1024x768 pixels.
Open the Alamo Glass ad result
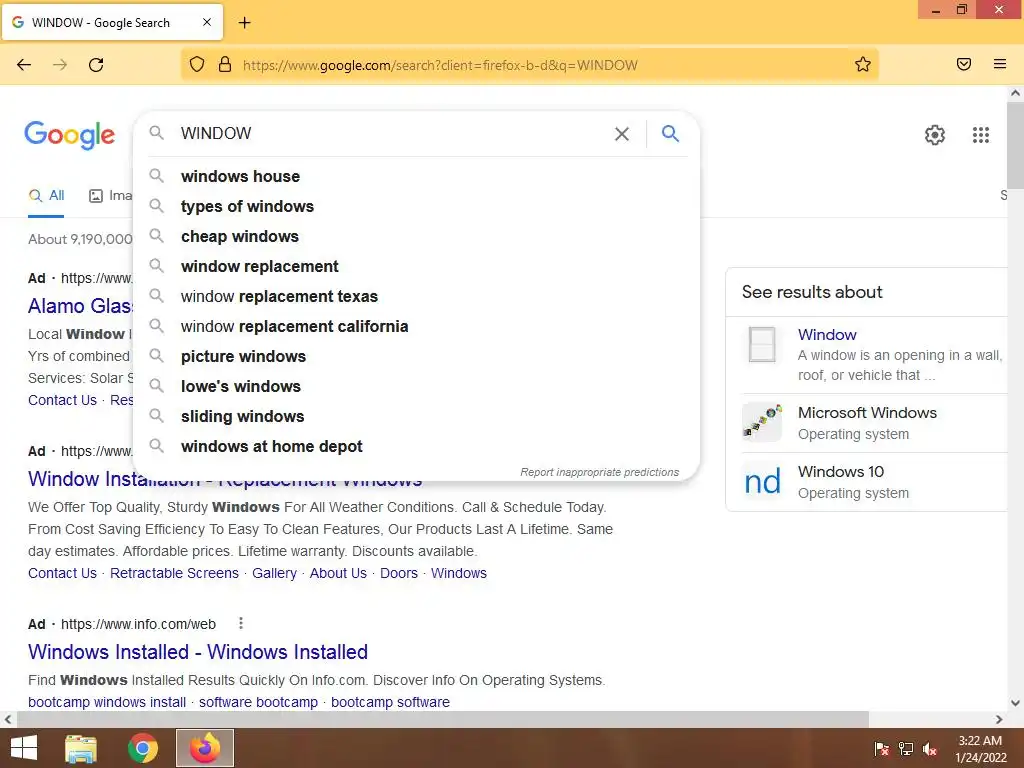coord(80,306)
